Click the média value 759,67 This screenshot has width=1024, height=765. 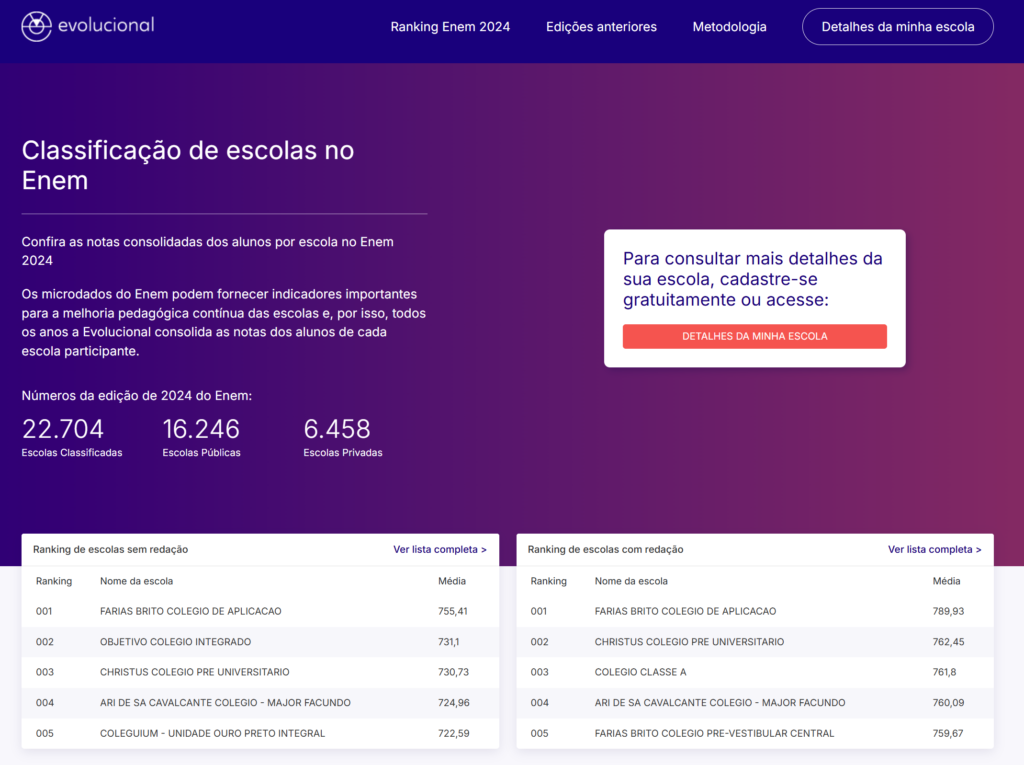click(x=948, y=734)
